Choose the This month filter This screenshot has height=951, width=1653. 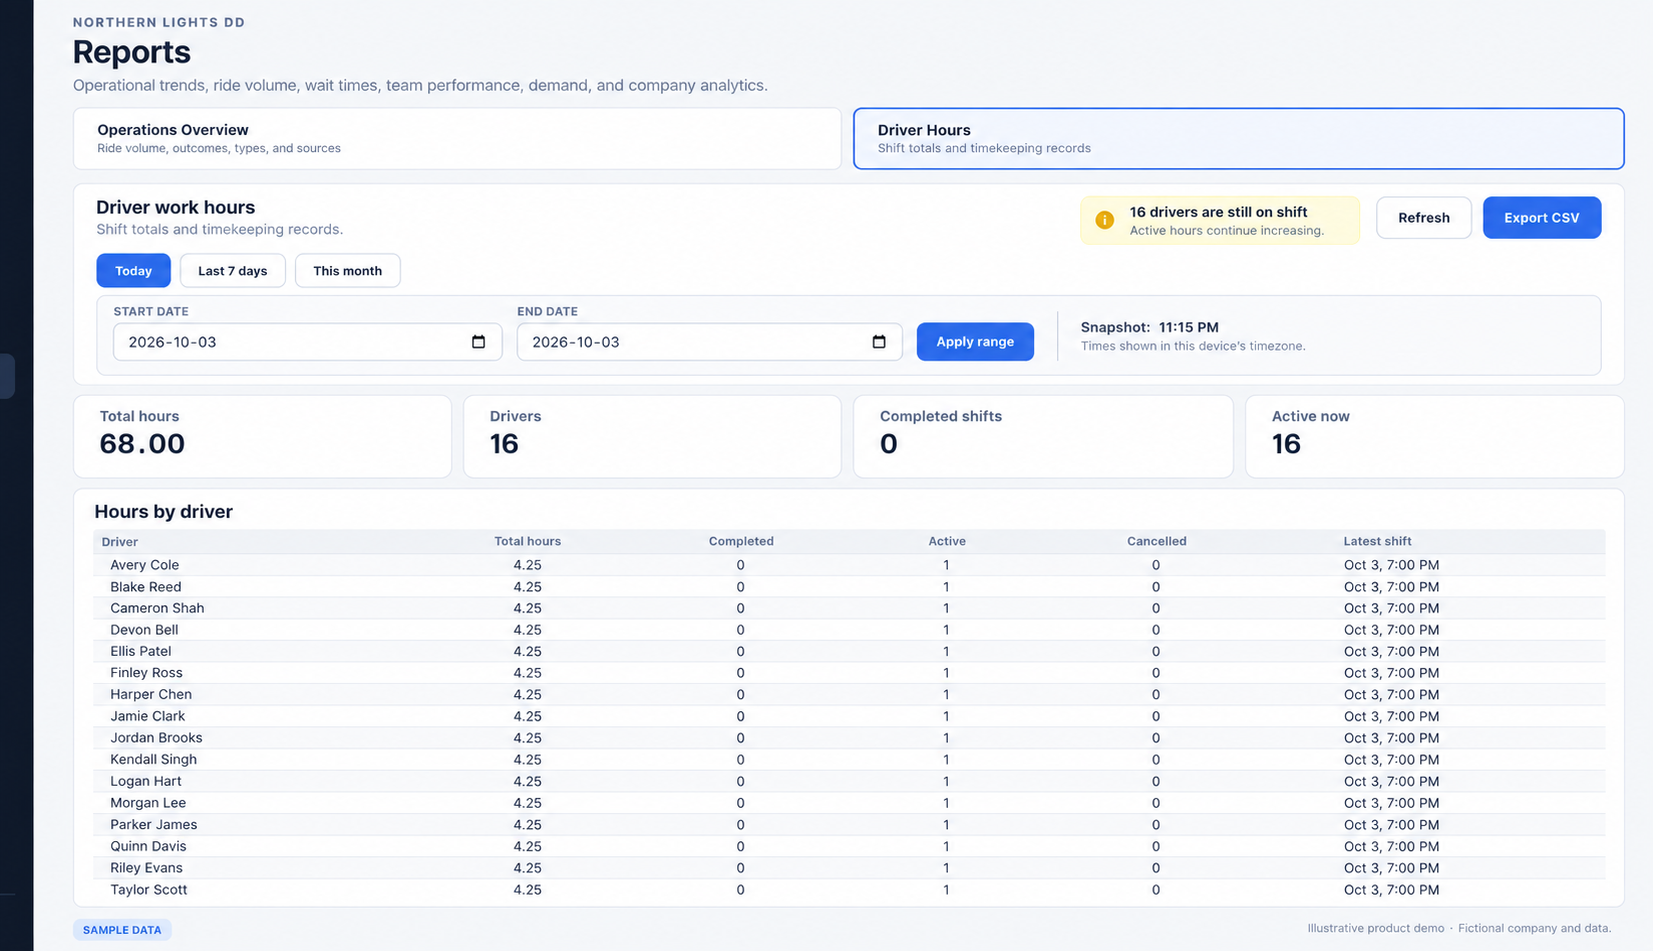[347, 271]
